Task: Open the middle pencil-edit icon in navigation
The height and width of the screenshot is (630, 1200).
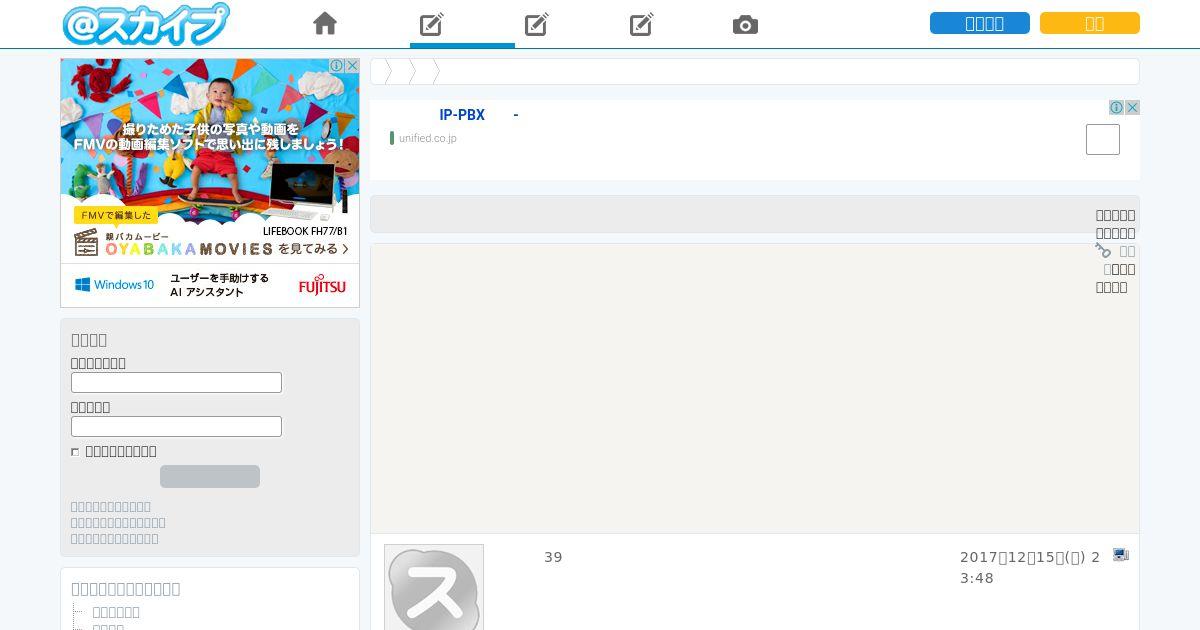Action: coord(537,24)
